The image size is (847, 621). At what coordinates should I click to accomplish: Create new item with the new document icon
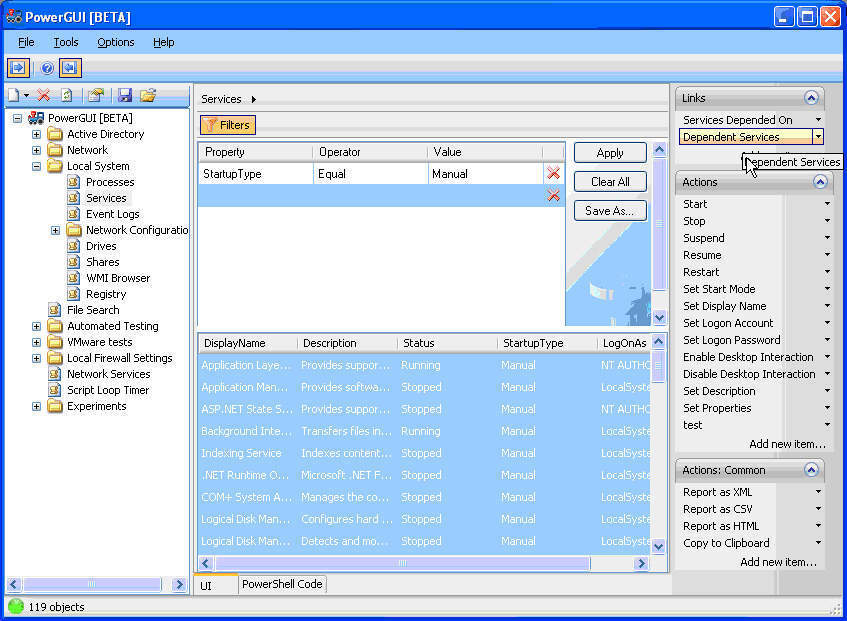(x=12, y=94)
